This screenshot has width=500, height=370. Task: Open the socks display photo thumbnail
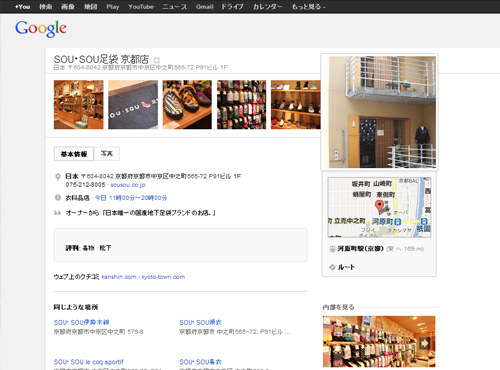point(241,104)
